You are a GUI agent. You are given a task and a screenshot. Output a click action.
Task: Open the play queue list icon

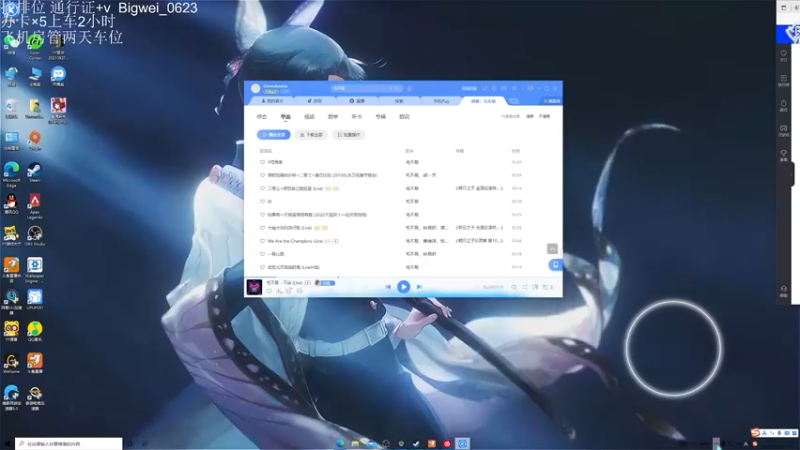coord(547,287)
